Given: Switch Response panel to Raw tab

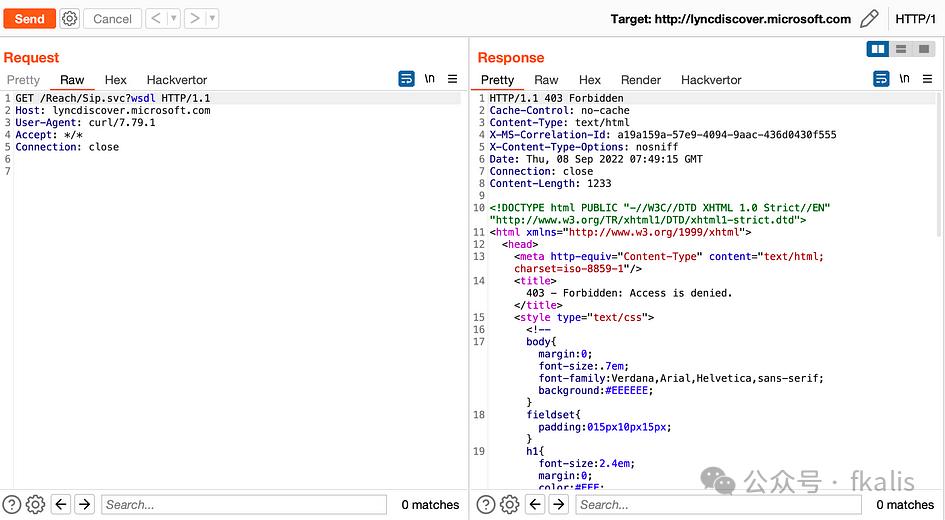Looking at the screenshot, I should click(546, 80).
